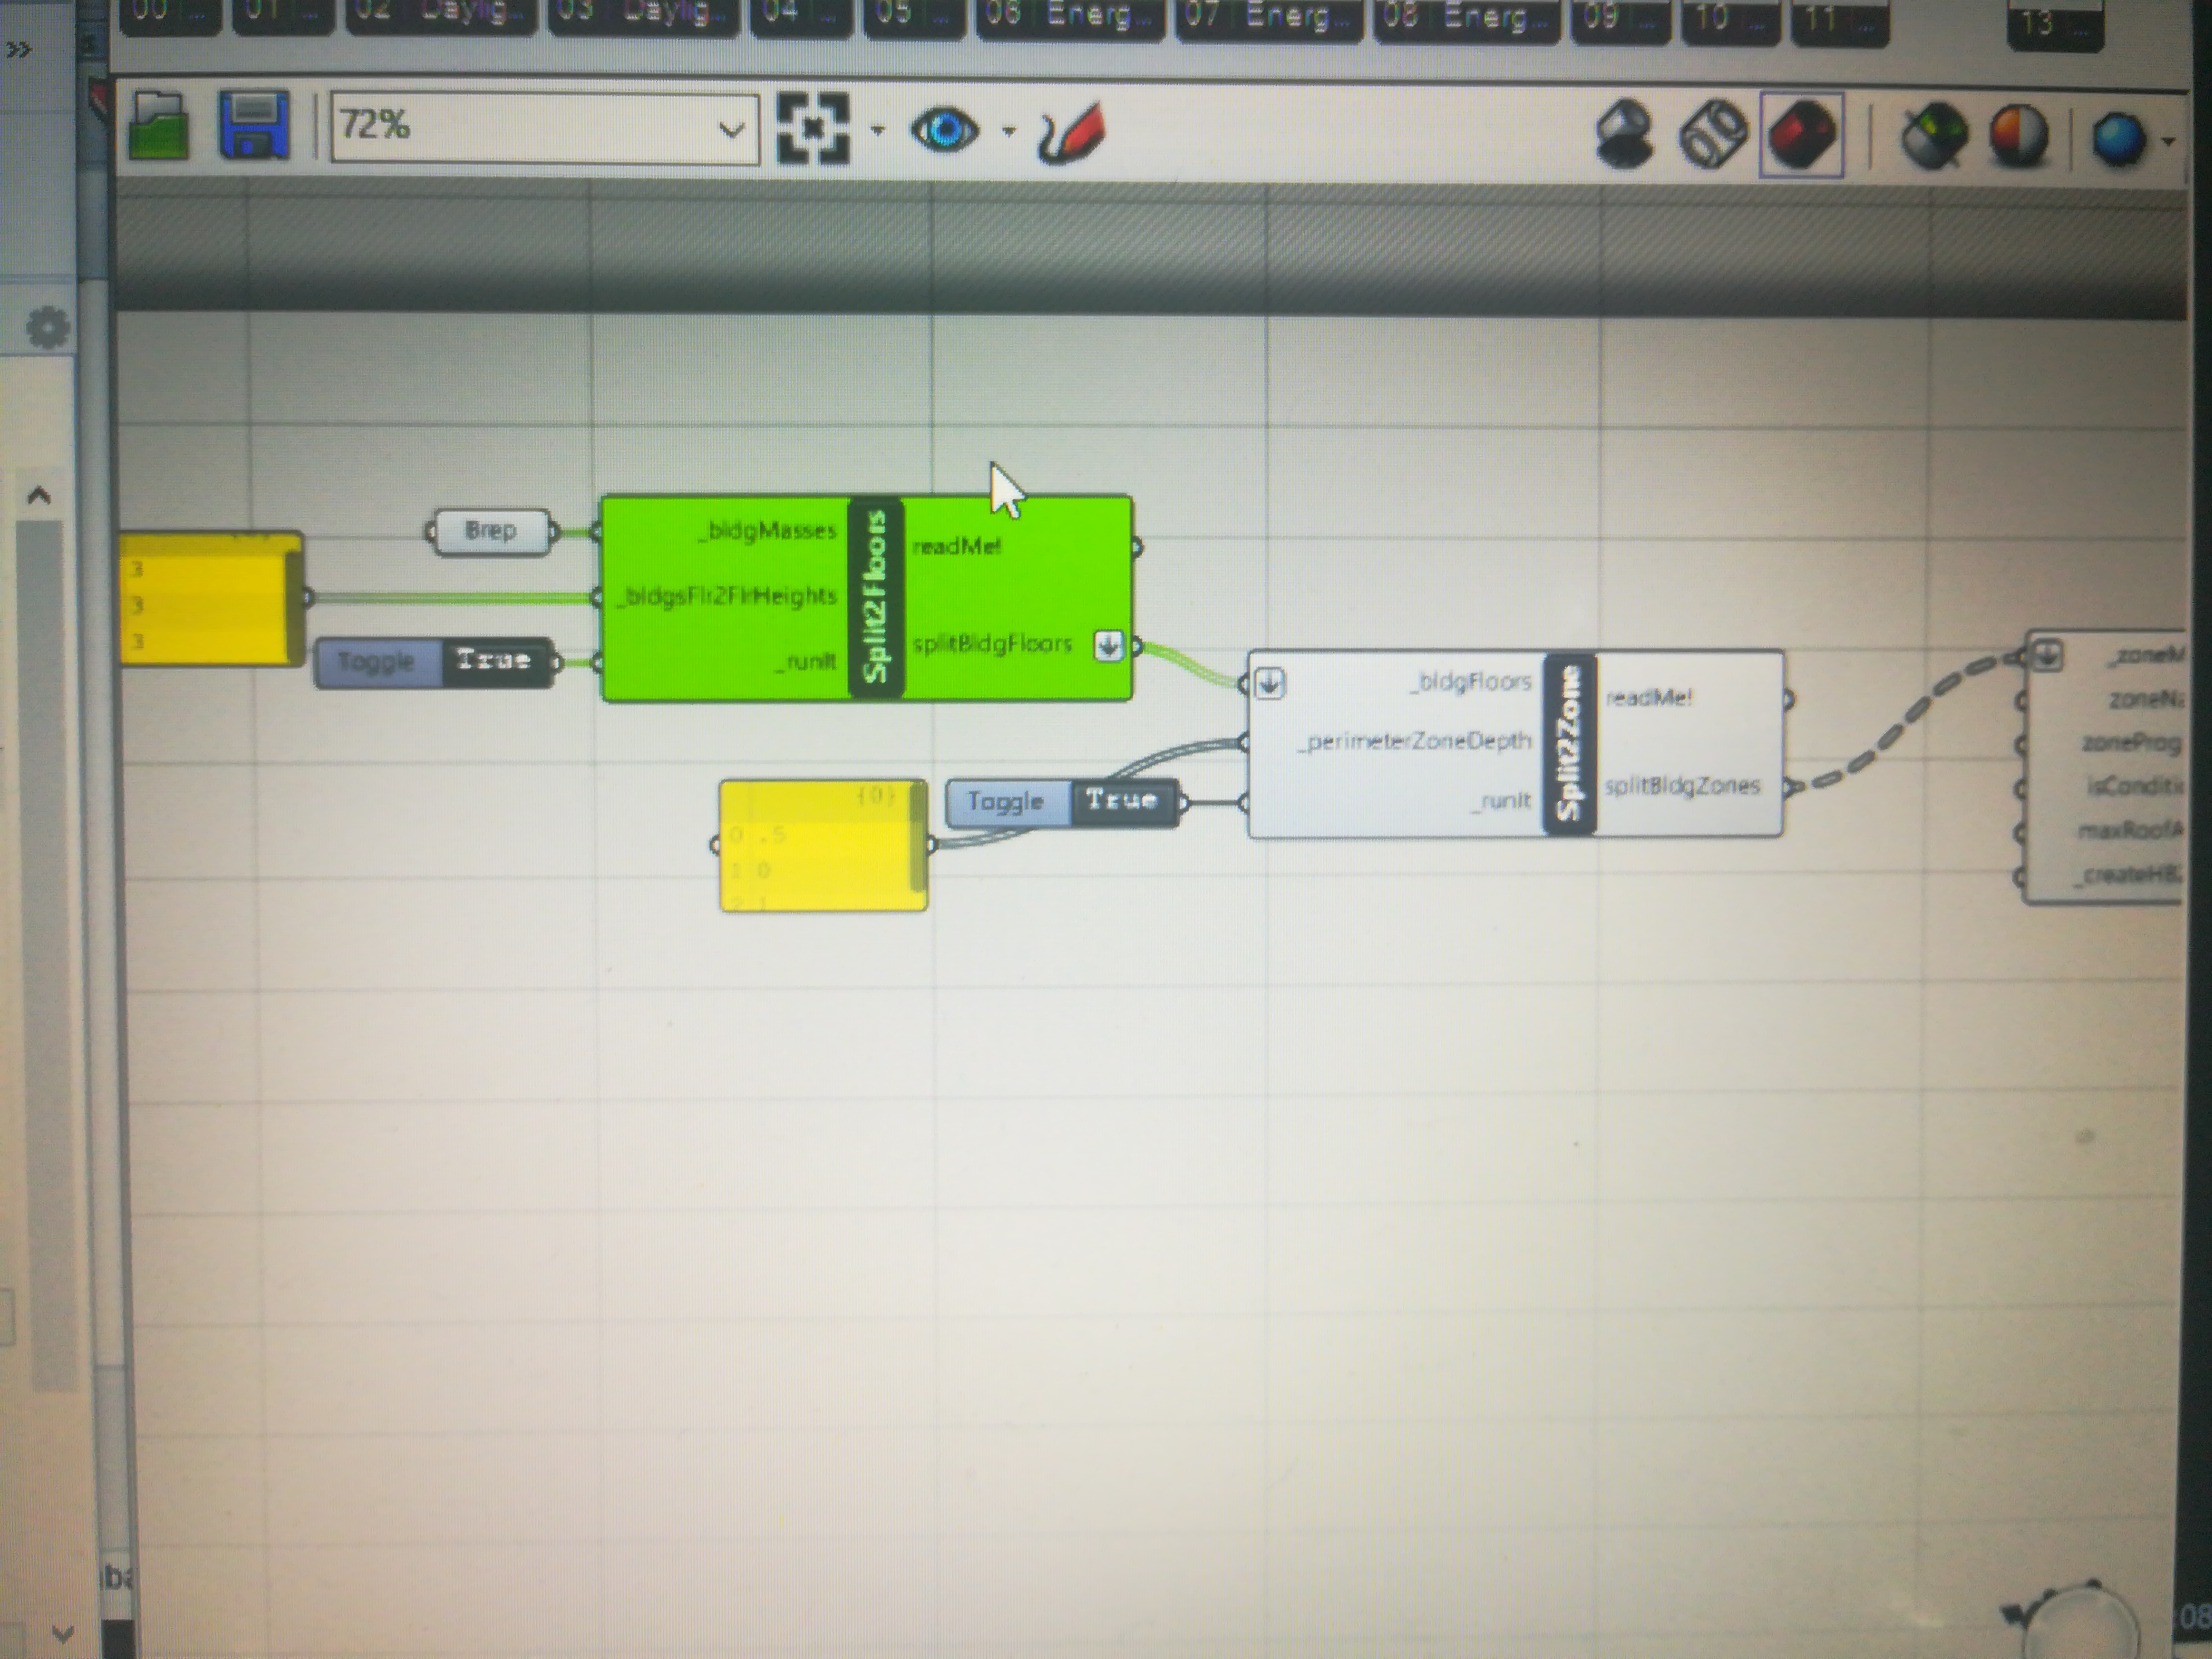Flip the Toggle feeding Split2Zone _runIt

click(1062, 802)
